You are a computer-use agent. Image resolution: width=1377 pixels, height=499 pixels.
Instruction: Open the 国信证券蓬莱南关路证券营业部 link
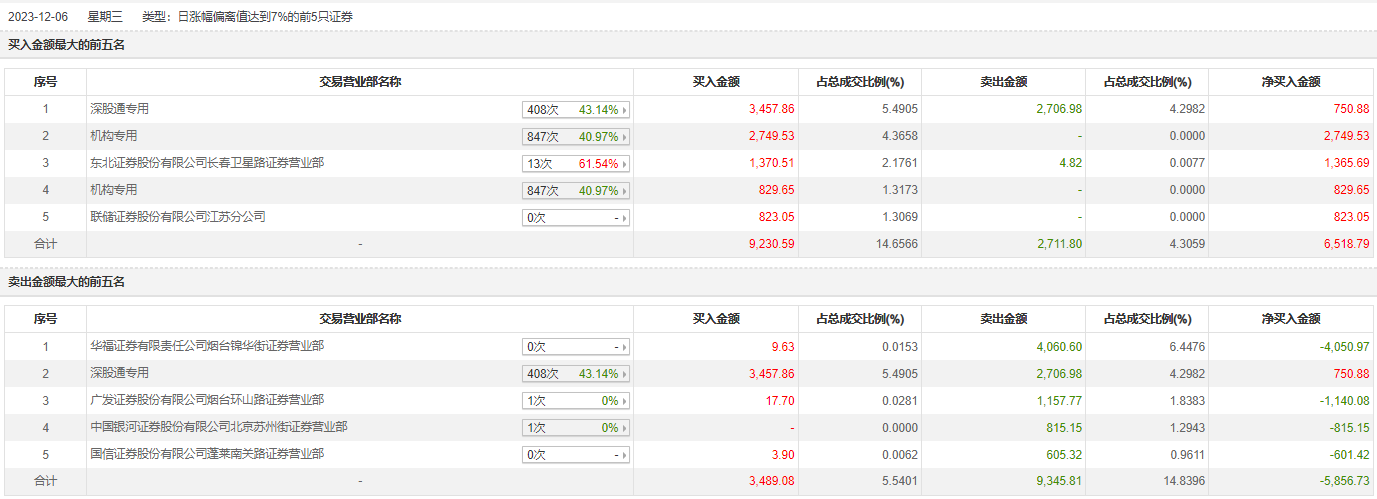pos(206,454)
